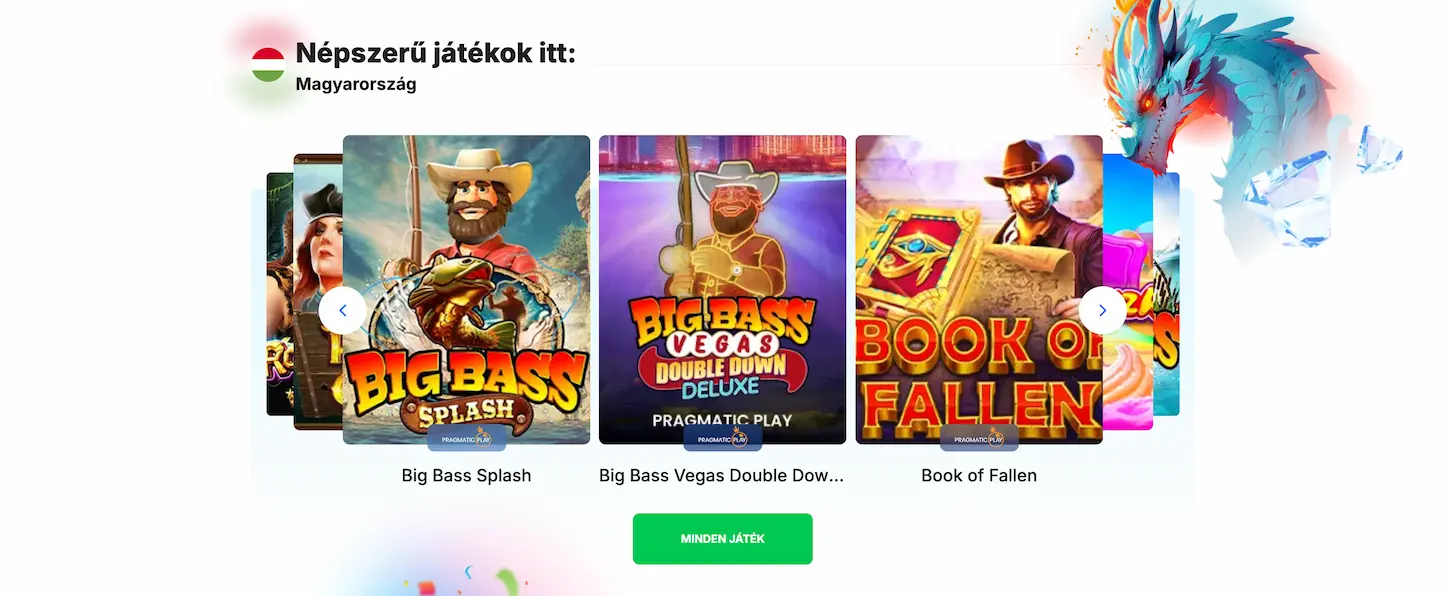Select the leftmost hidden dark game card
Image resolution: width=1450 pixels, height=596 pixels.
pyautogui.click(x=280, y=294)
